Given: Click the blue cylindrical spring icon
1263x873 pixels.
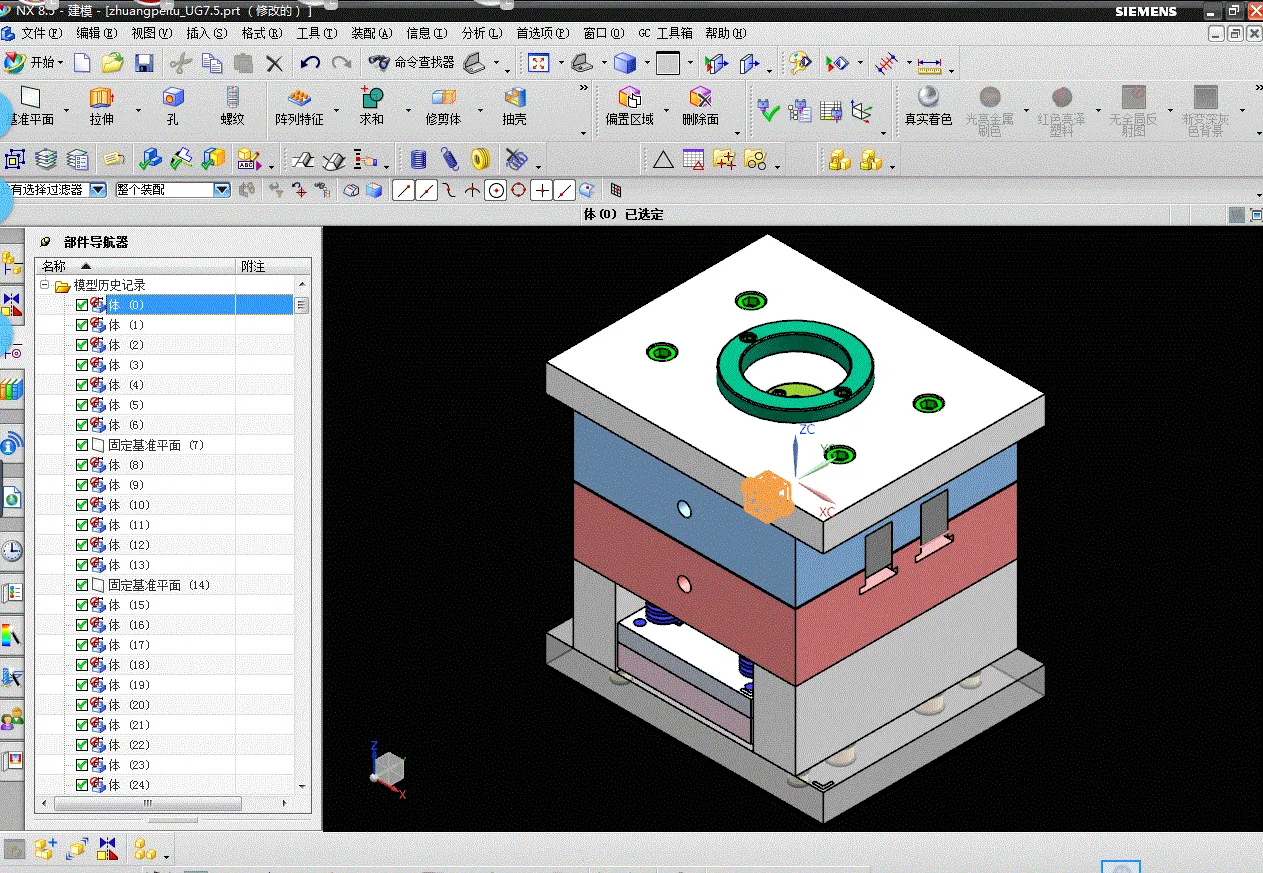Looking at the screenshot, I should point(419,159).
